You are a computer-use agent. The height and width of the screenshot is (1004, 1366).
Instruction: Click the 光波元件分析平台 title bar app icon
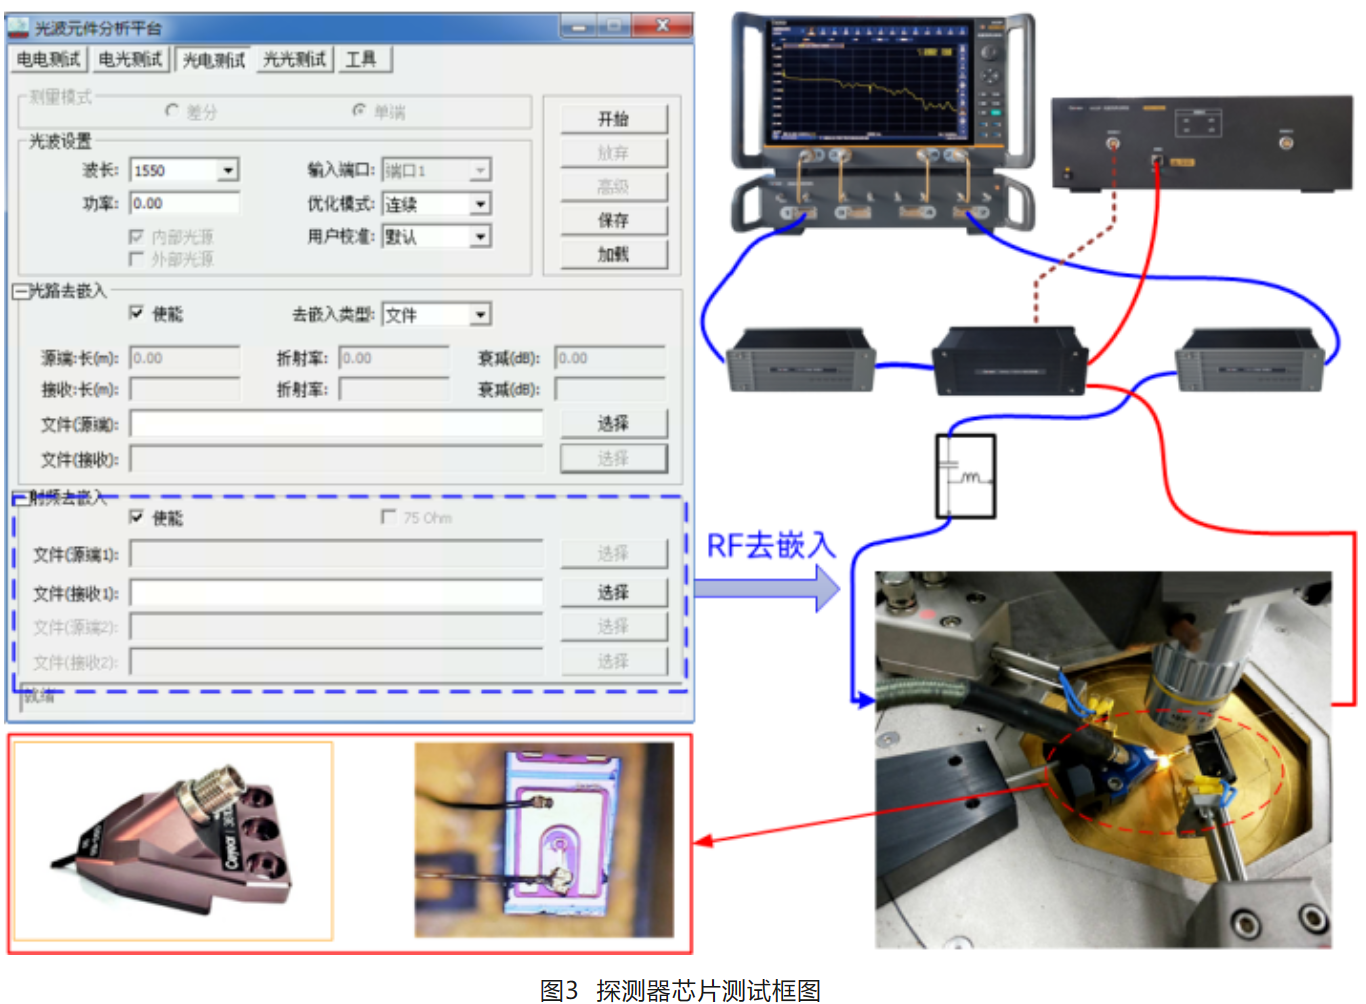[x=20, y=27]
